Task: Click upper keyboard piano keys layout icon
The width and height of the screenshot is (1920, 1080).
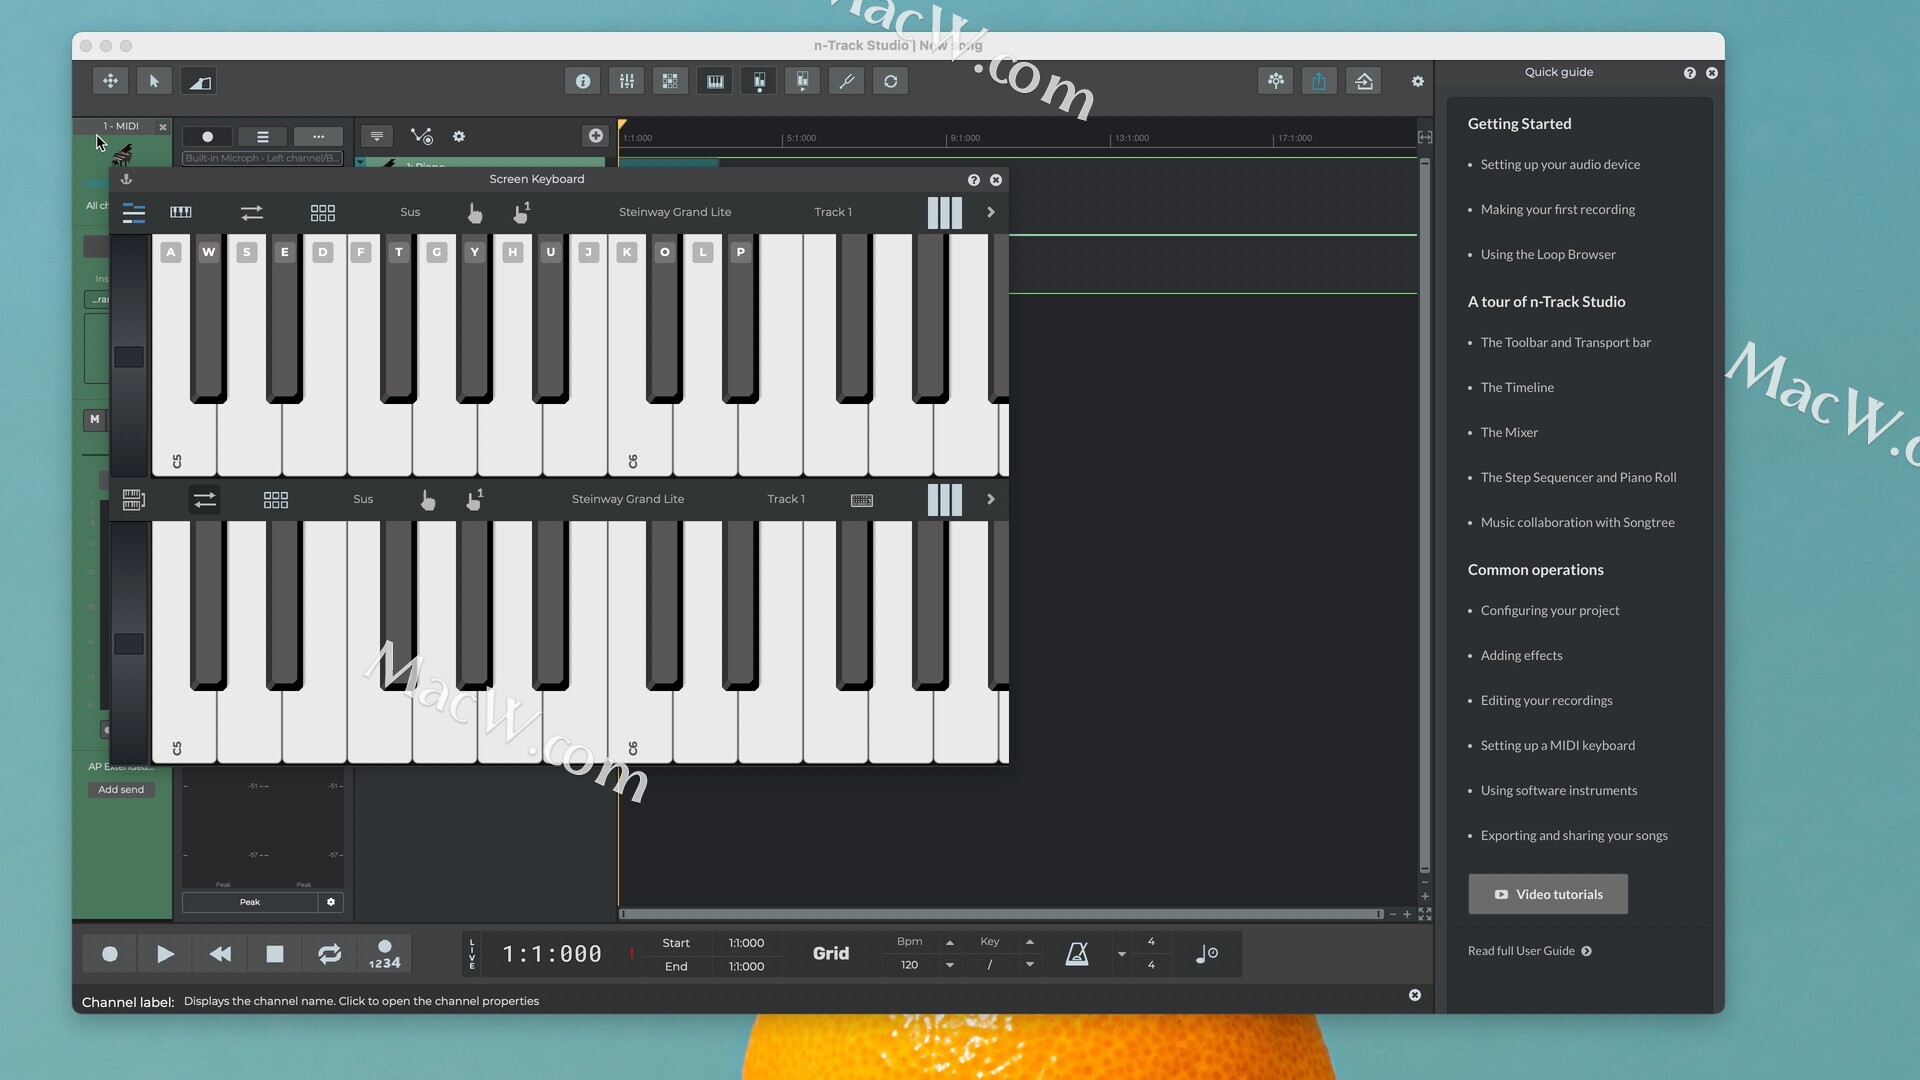Action: tap(181, 212)
